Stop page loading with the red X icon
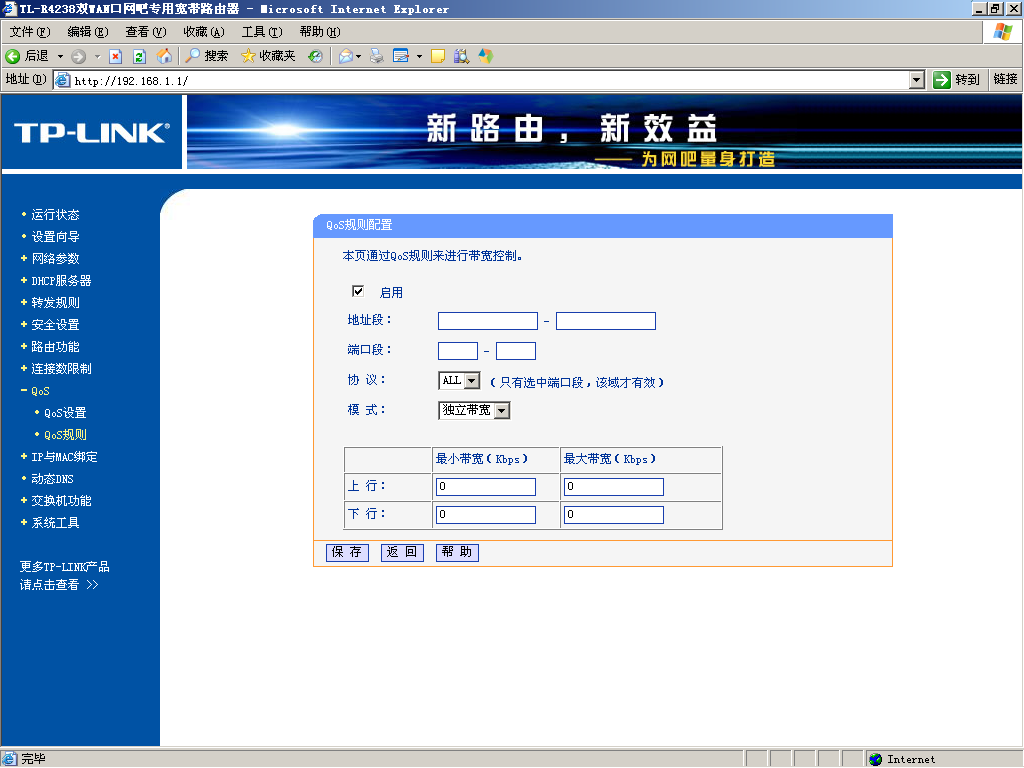The width and height of the screenshot is (1024, 768). coord(116,56)
